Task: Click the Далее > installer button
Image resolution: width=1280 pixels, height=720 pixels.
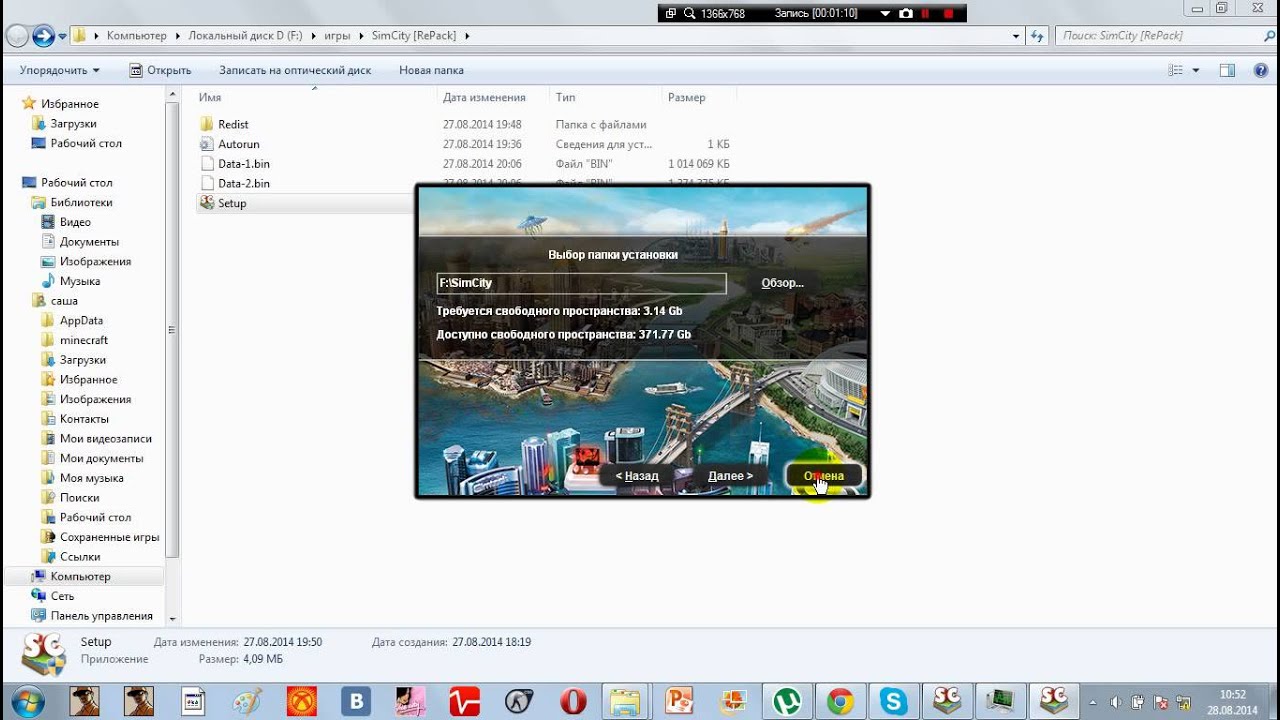Action: (x=730, y=476)
